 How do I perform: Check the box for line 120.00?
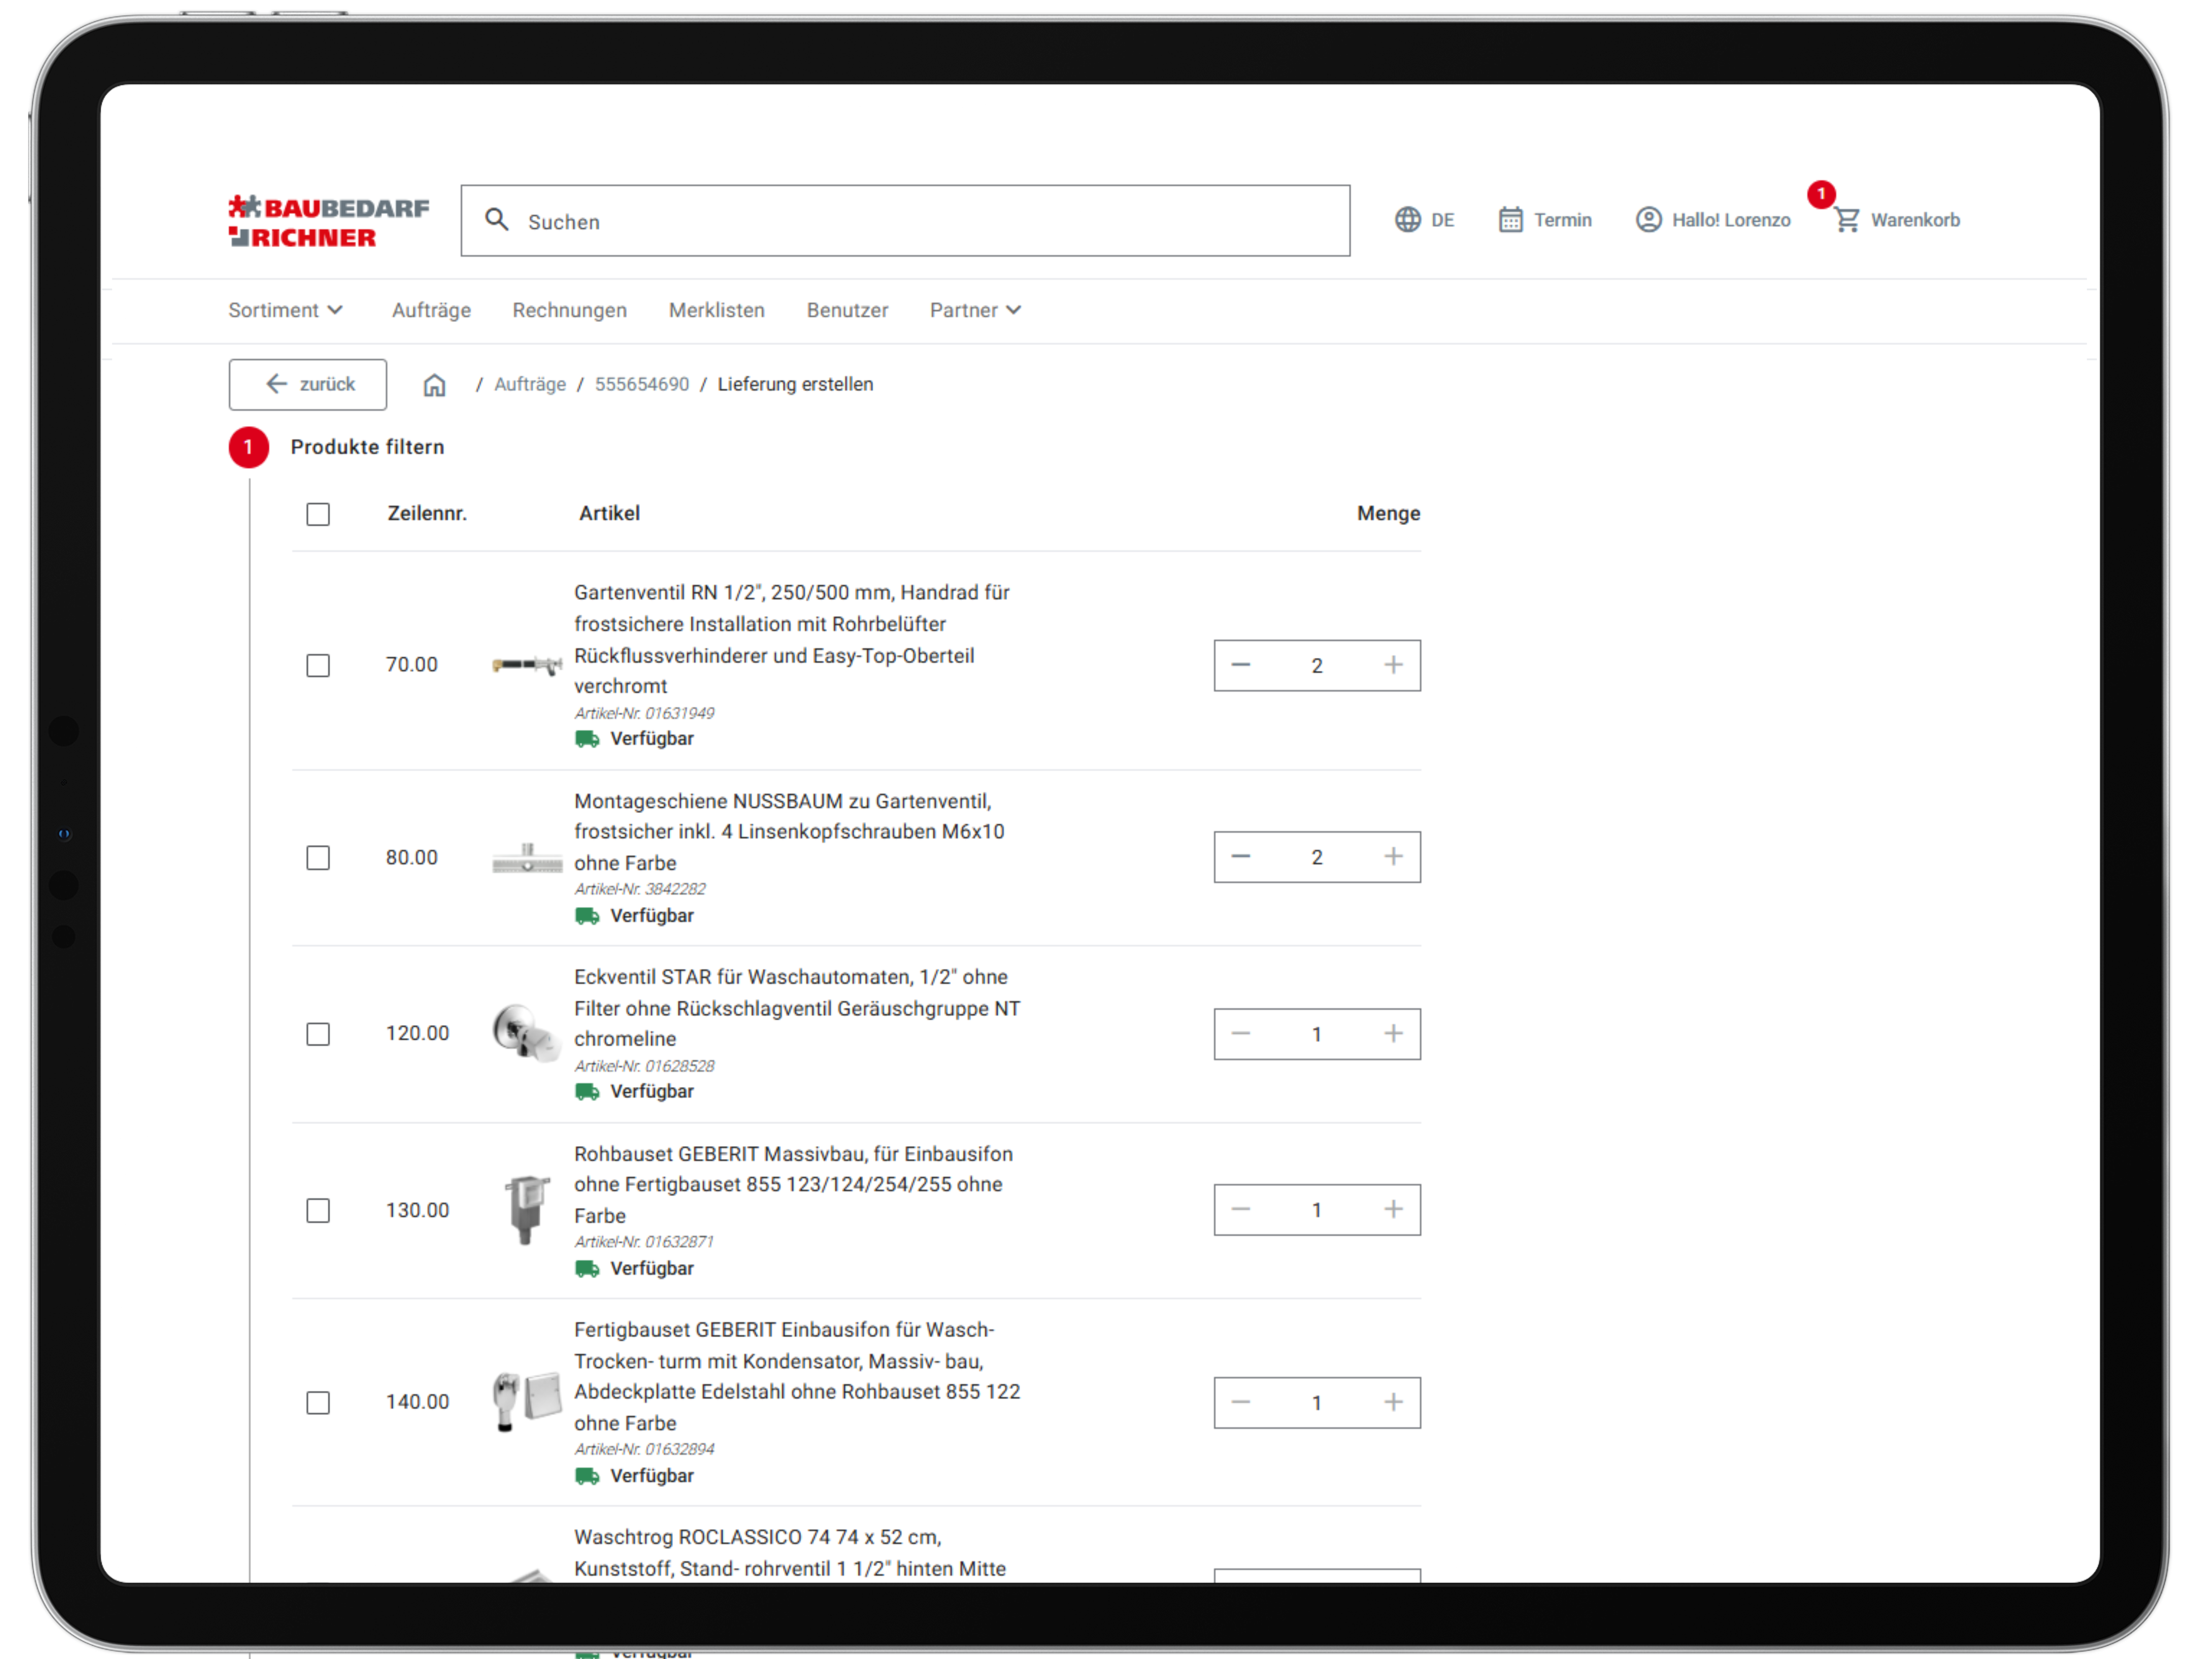318,1034
